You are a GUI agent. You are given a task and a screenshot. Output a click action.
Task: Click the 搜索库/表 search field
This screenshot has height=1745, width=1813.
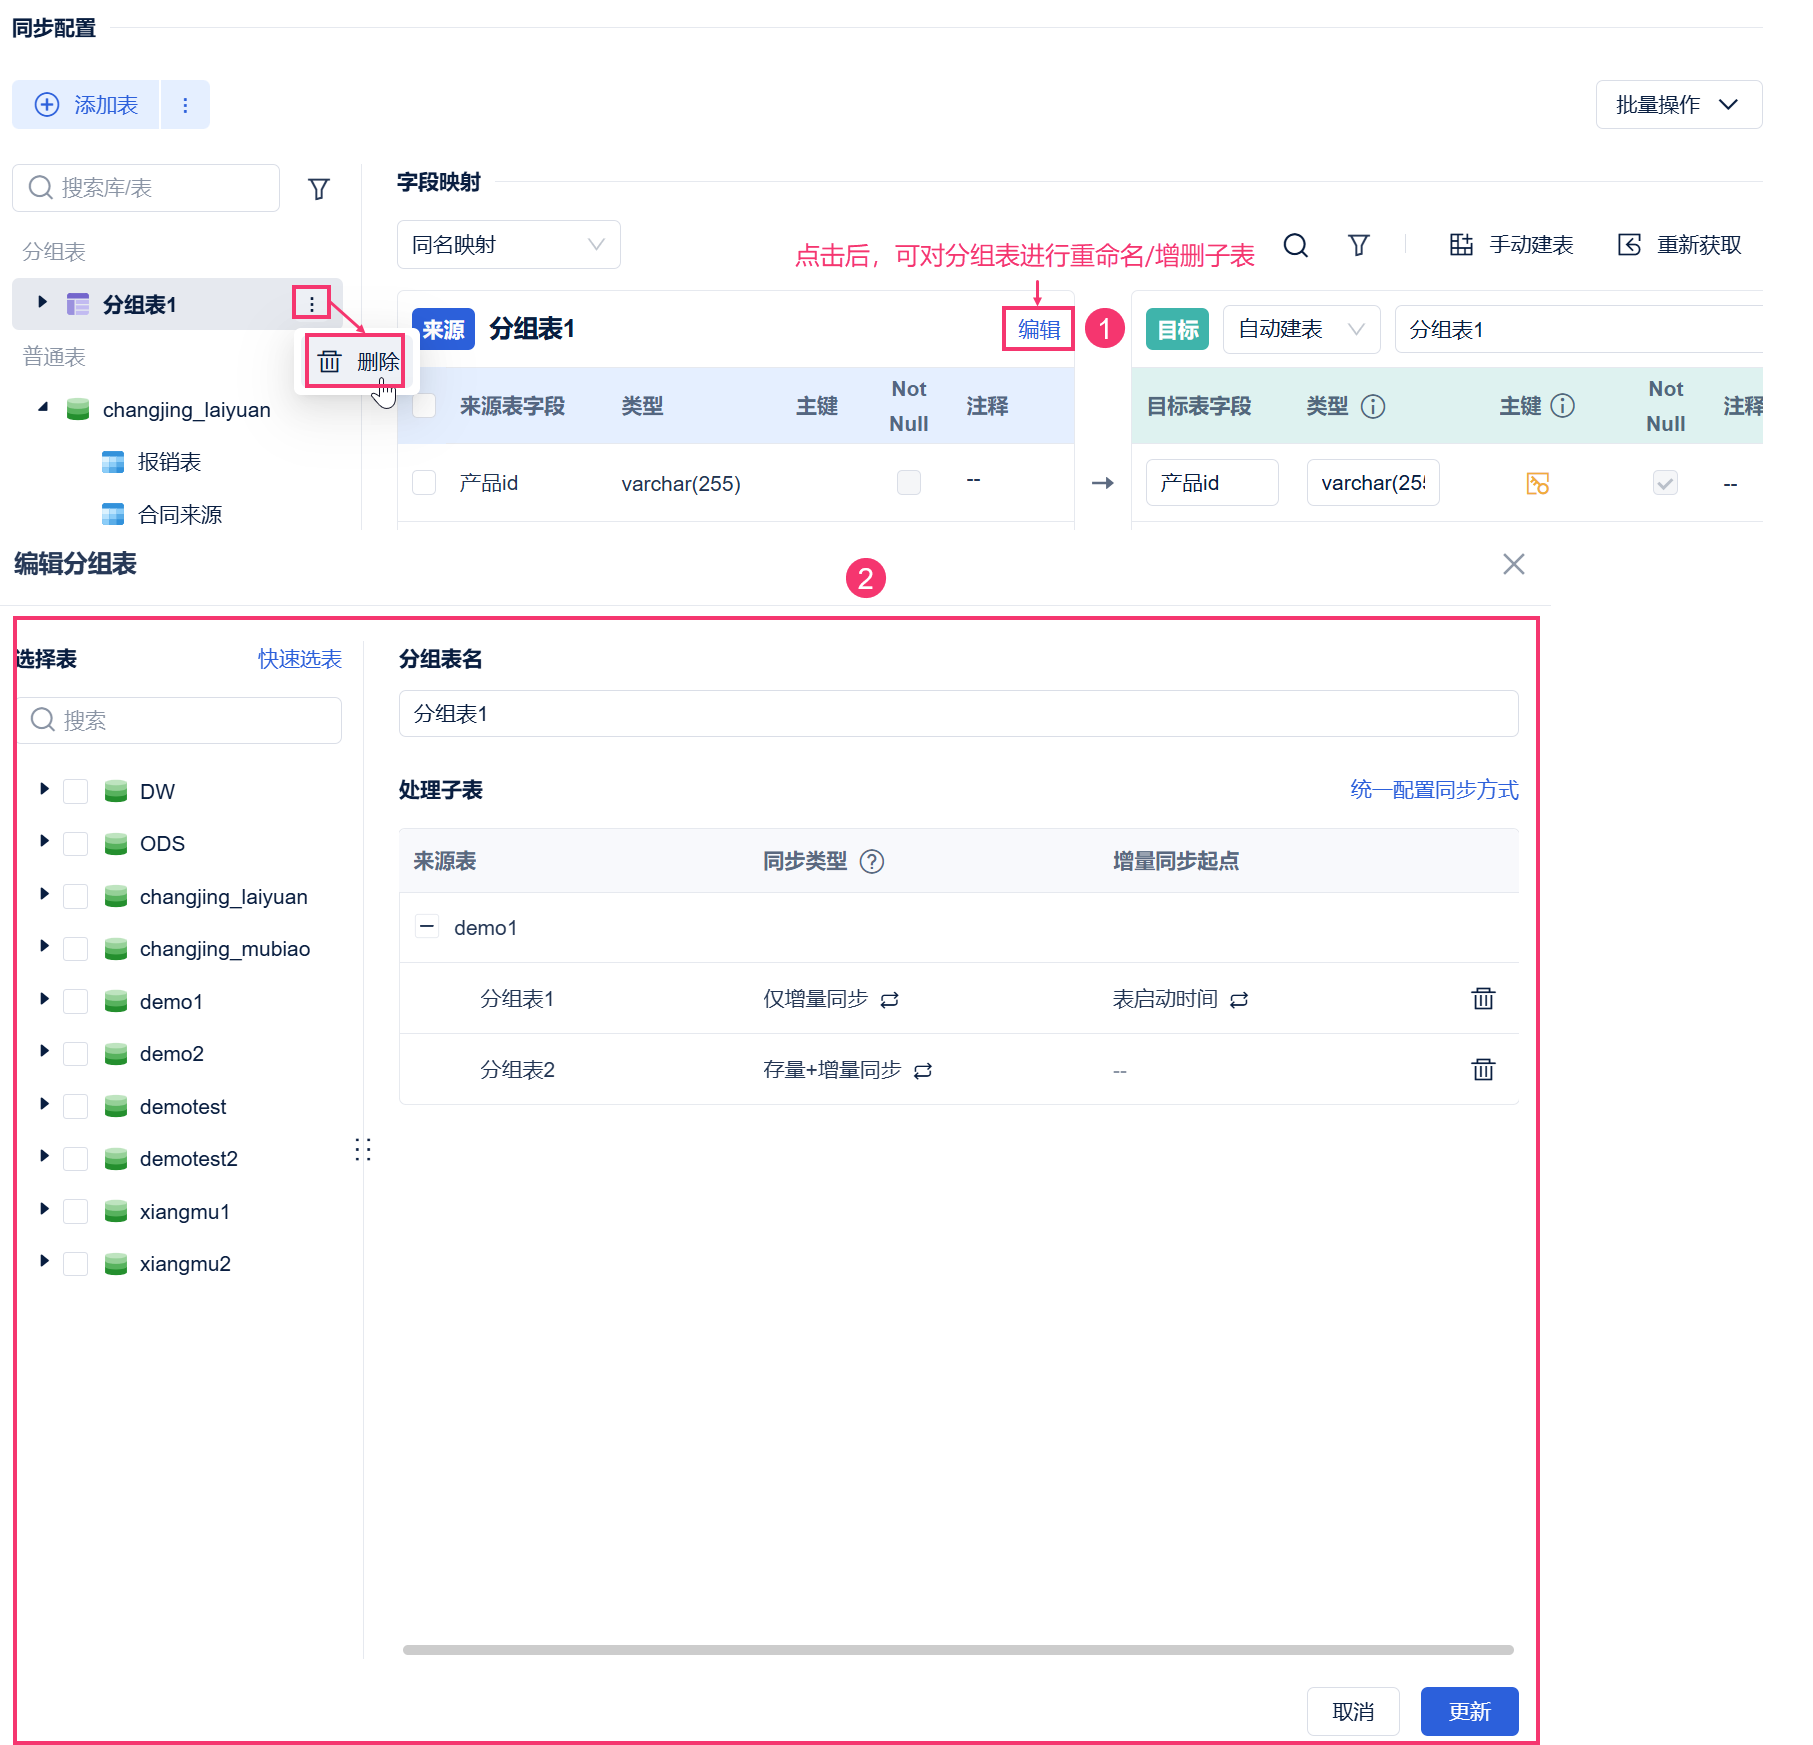coord(146,188)
